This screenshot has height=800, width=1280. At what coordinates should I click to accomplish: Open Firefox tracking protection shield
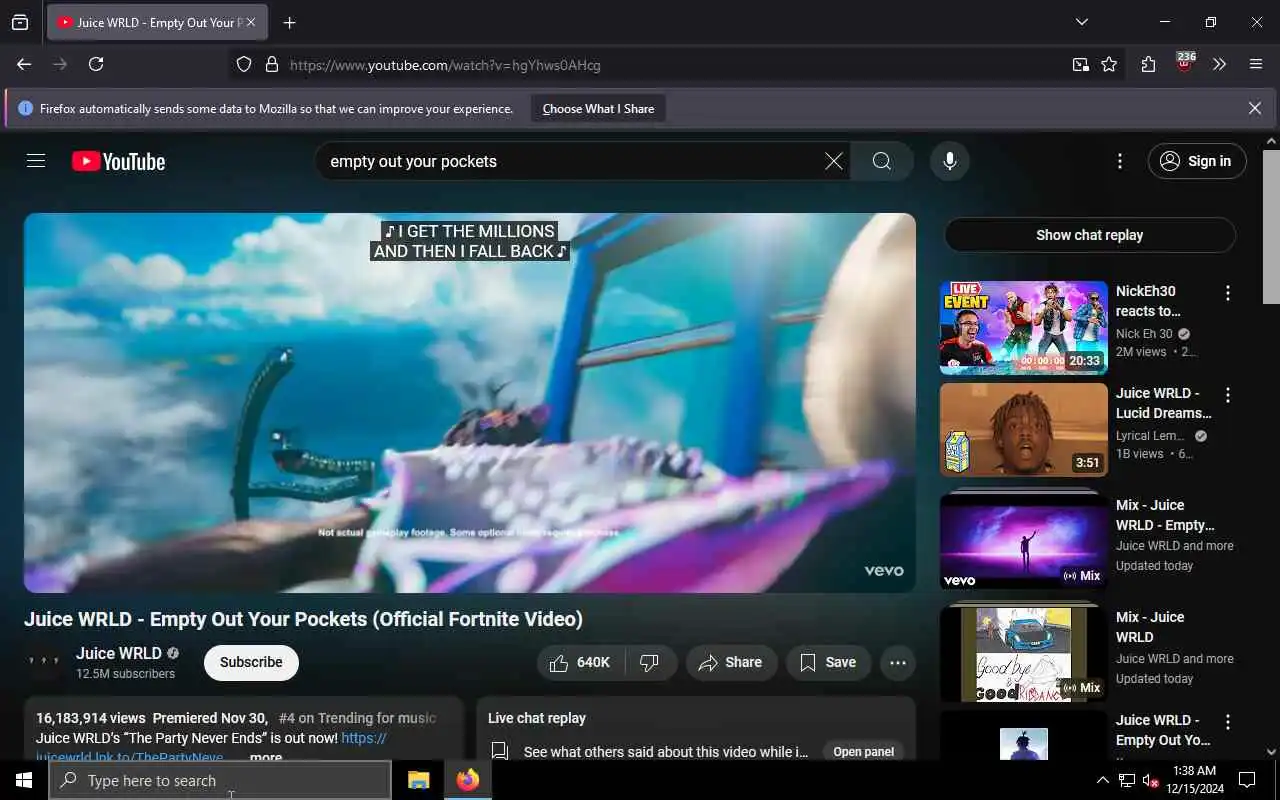pos(244,65)
